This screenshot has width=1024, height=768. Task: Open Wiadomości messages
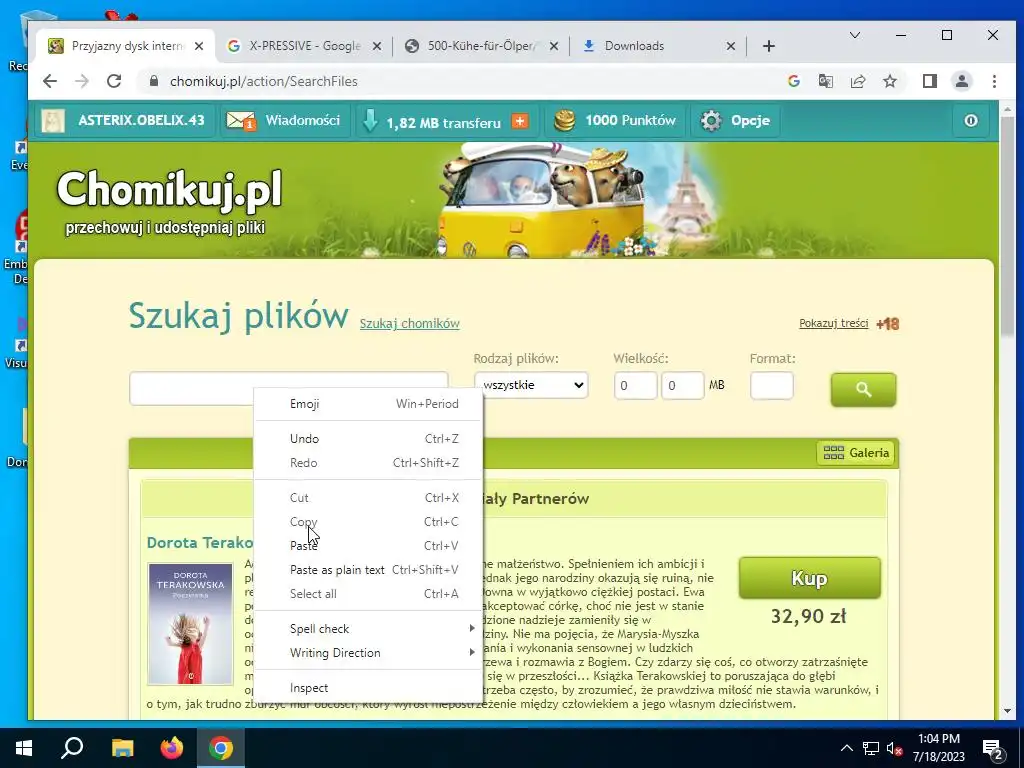click(x=283, y=121)
